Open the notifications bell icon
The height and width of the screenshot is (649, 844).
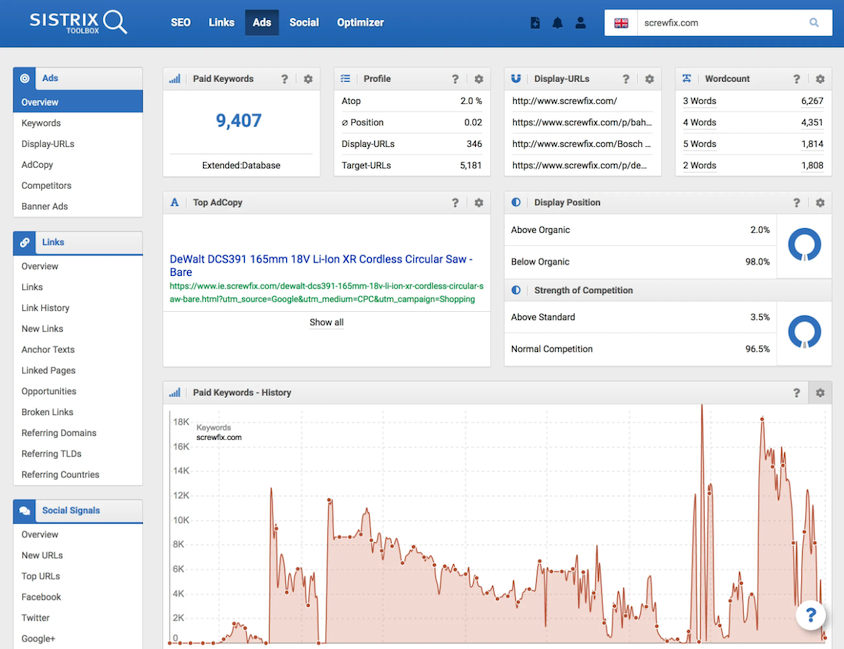click(x=558, y=23)
